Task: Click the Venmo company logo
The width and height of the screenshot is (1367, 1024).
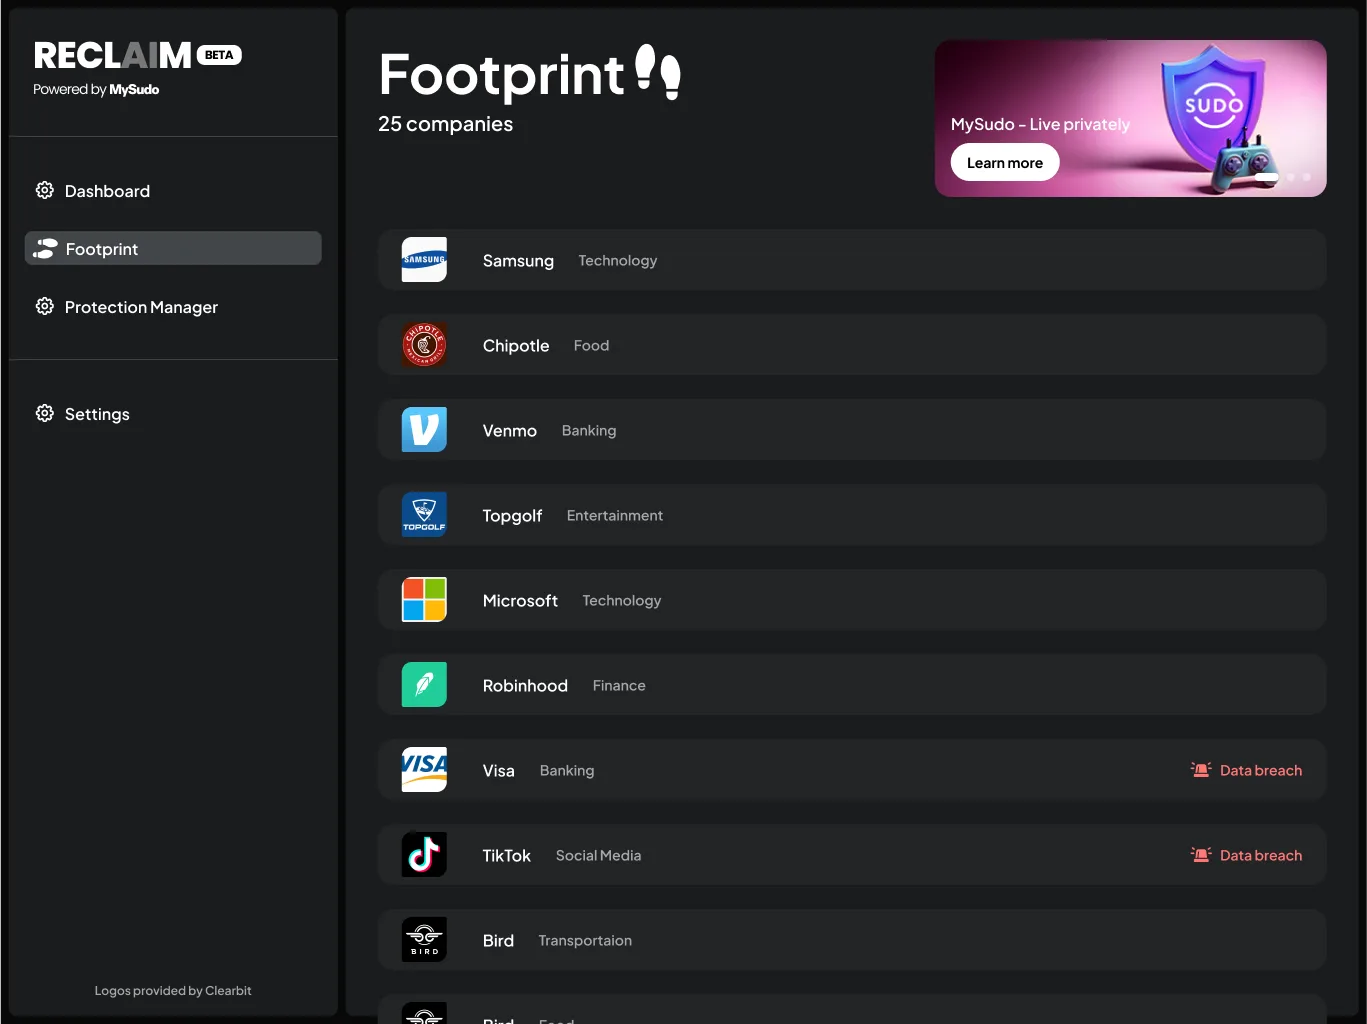Action: [x=424, y=430]
